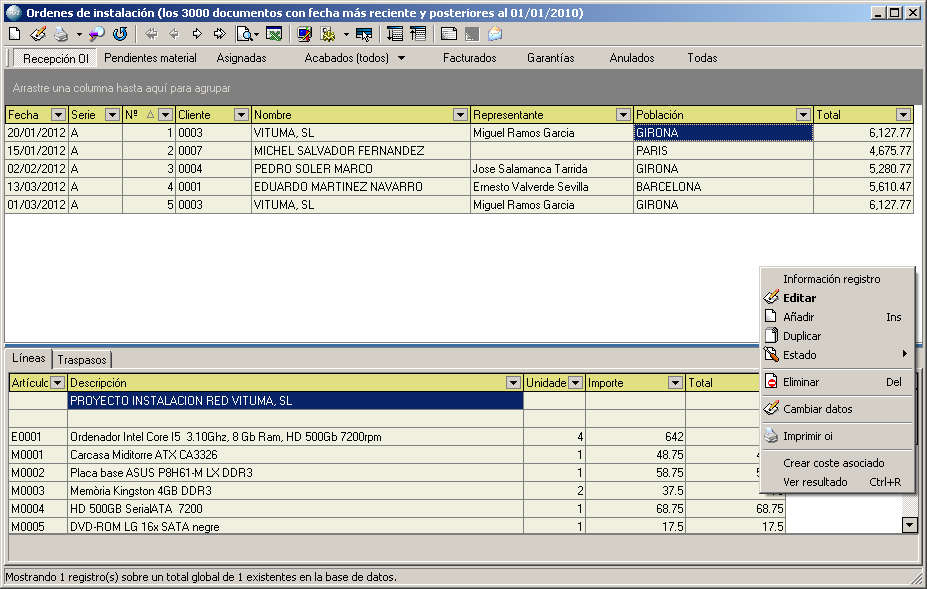Open the Representante column filter dropdown
Viewport: 927px width, 589px height.
click(623, 115)
